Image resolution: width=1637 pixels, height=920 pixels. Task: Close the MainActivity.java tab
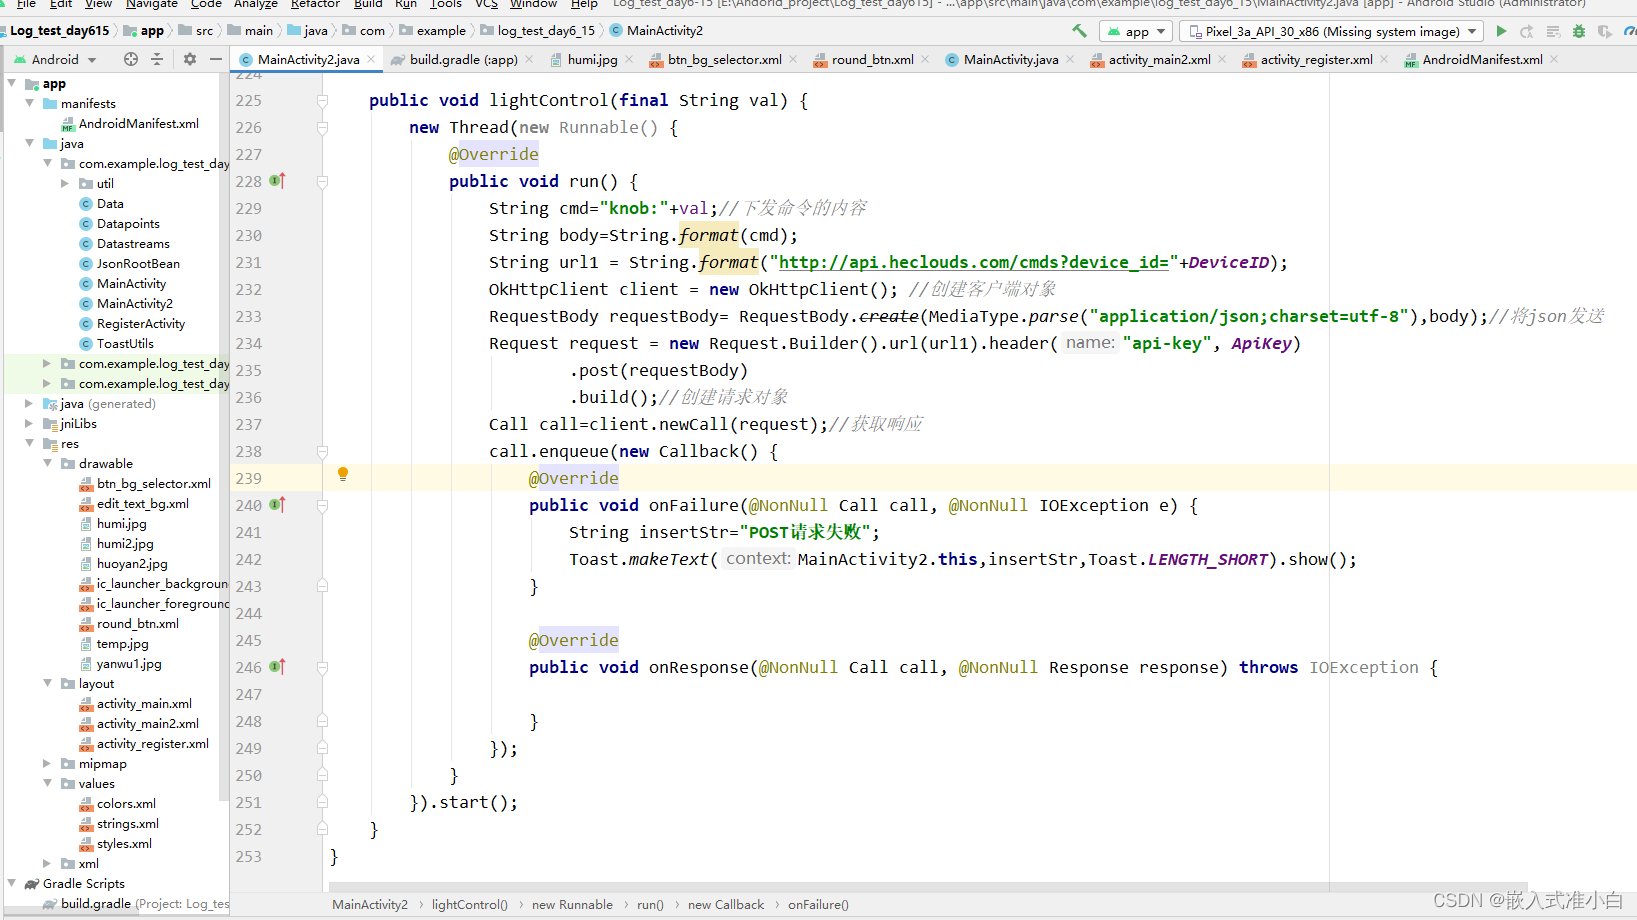tap(1070, 59)
